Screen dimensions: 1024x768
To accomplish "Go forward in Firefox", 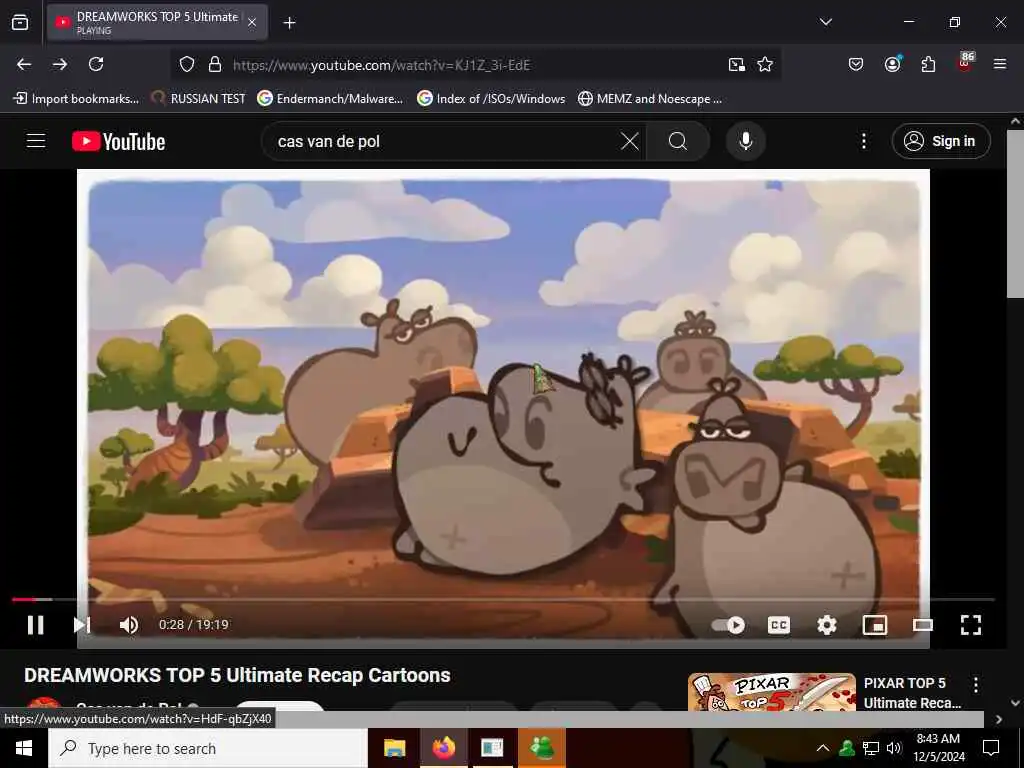I will (x=60, y=64).
